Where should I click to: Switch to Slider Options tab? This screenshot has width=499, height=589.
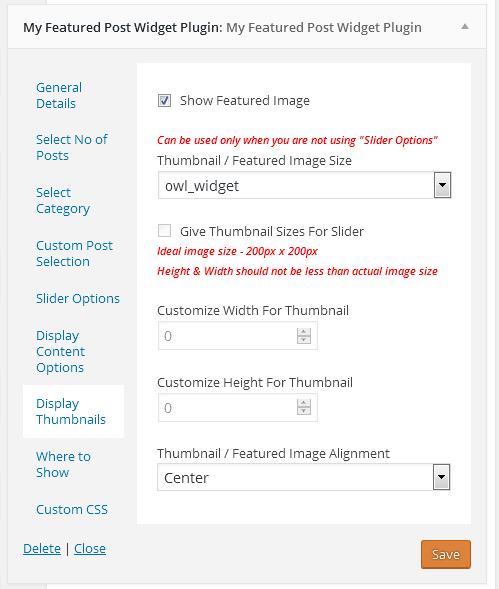78,298
